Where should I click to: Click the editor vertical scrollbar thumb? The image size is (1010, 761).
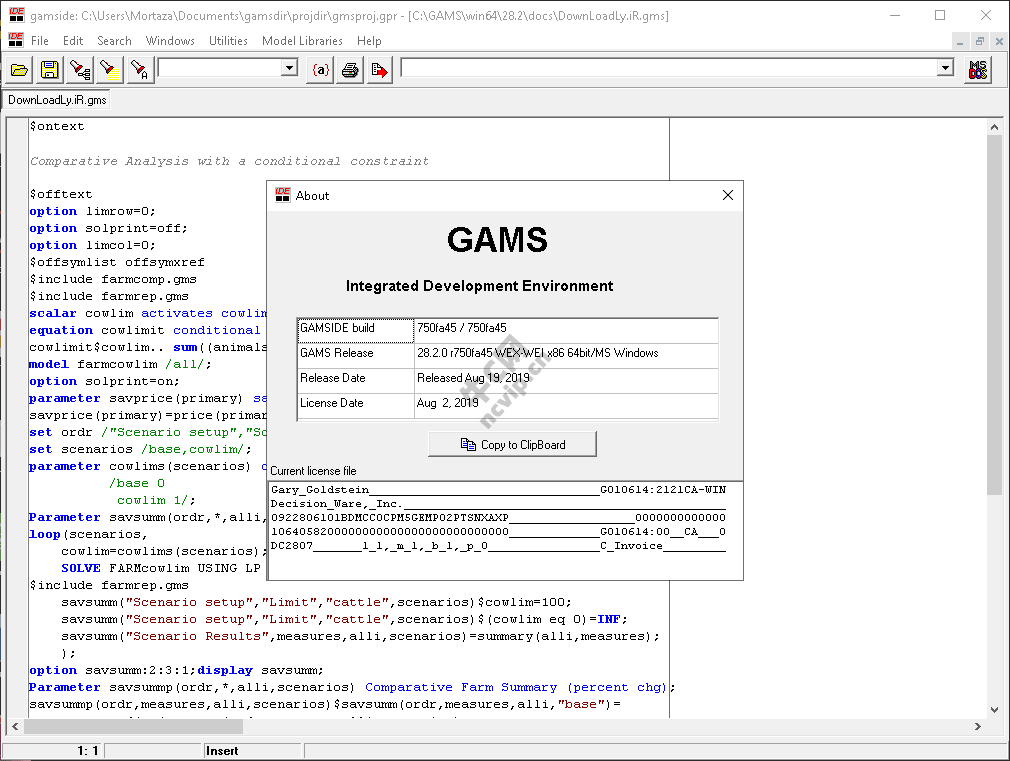(995, 314)
